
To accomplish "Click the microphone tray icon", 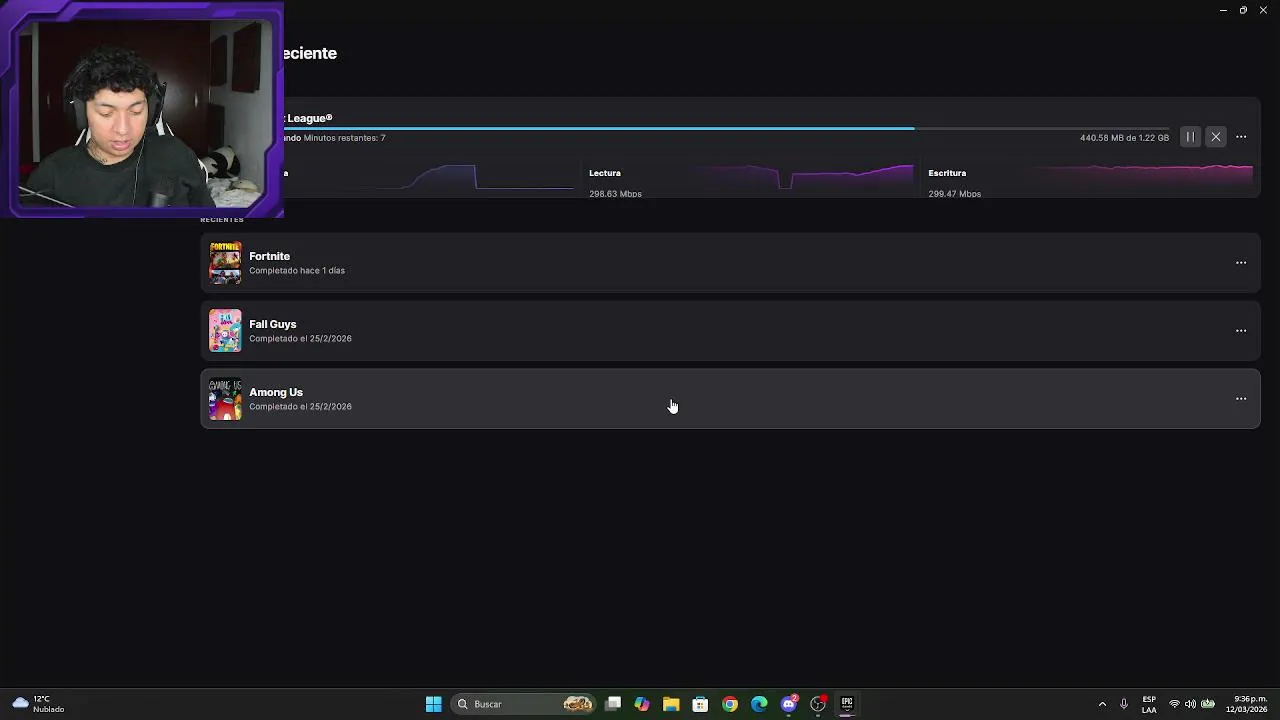I will (1124, 704).
